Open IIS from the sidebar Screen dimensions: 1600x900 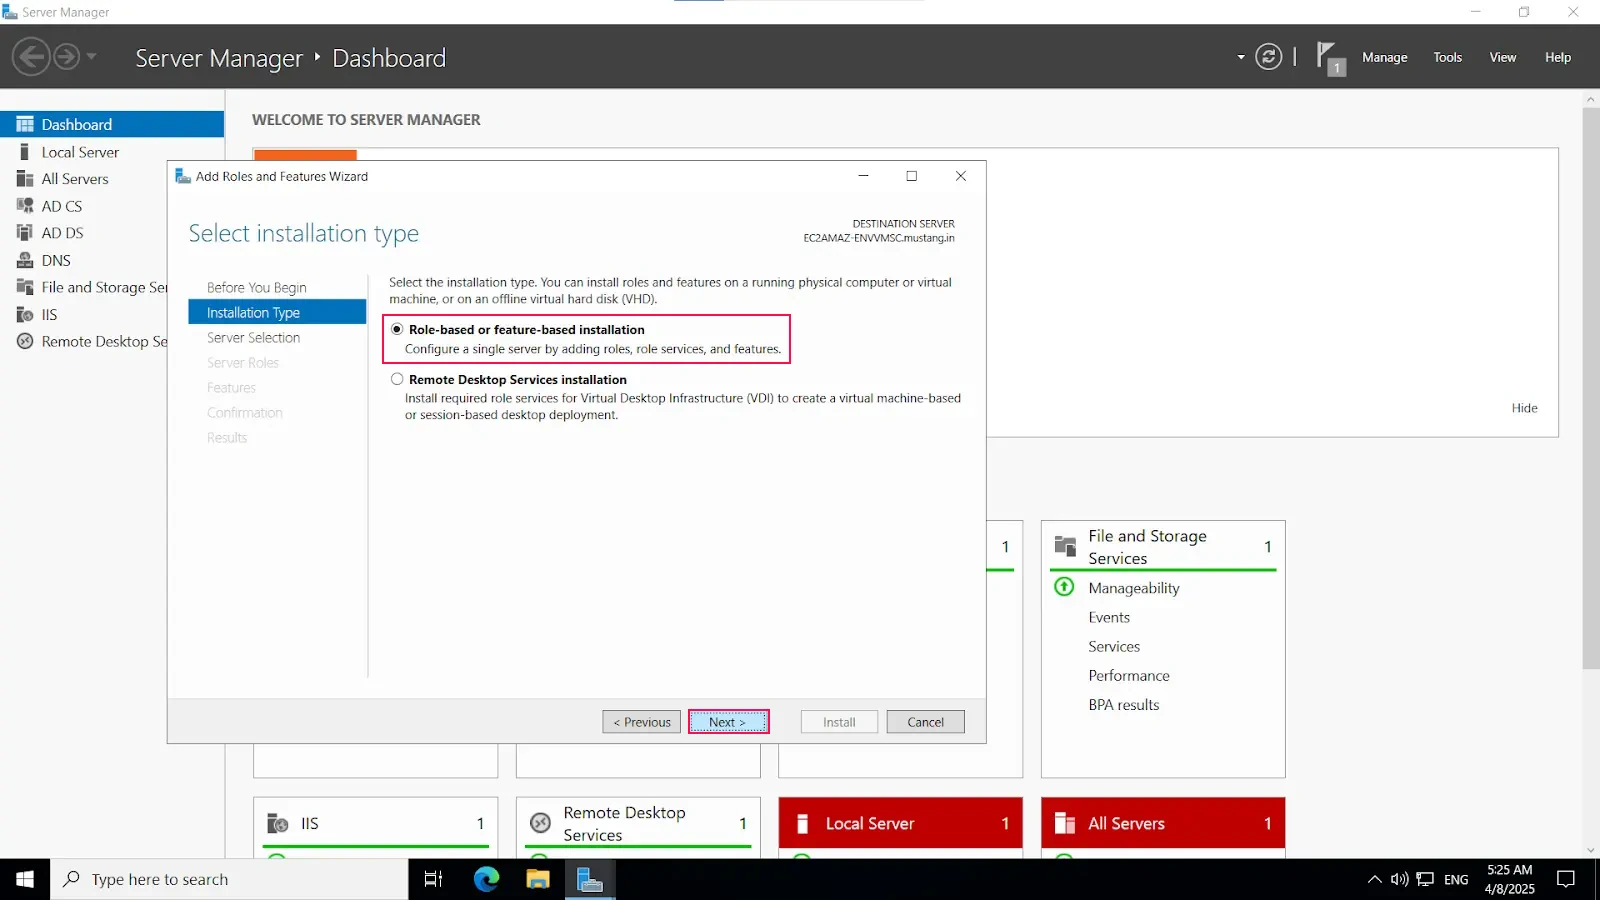click(x=48, y=314)
